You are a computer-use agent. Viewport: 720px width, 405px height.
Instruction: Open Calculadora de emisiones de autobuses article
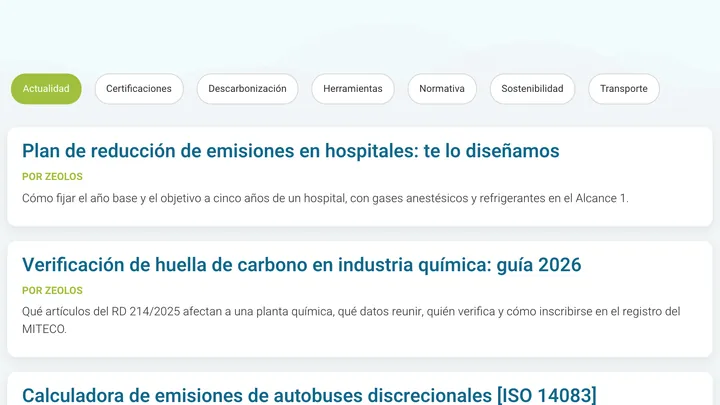pos(309,395)
